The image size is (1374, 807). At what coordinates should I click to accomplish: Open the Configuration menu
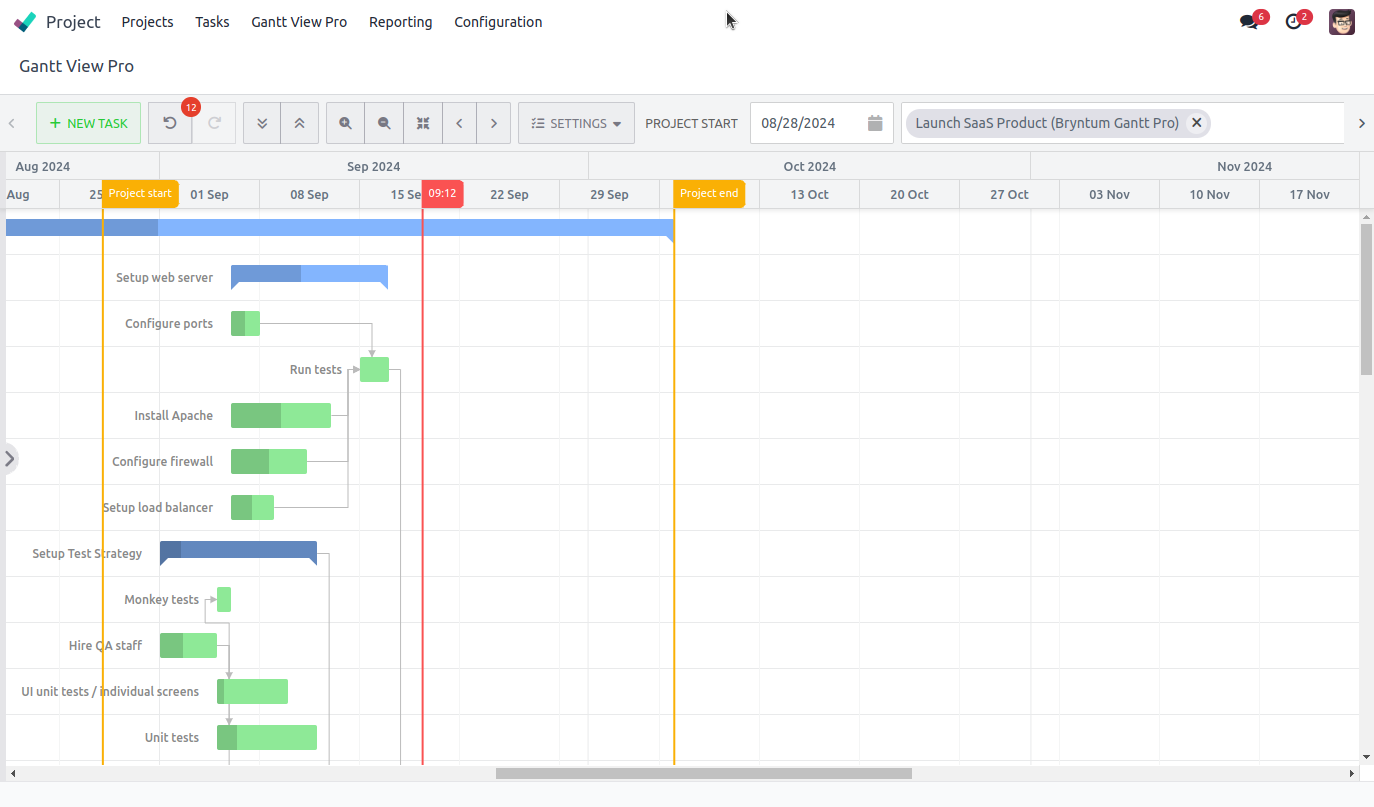[498, 21]
